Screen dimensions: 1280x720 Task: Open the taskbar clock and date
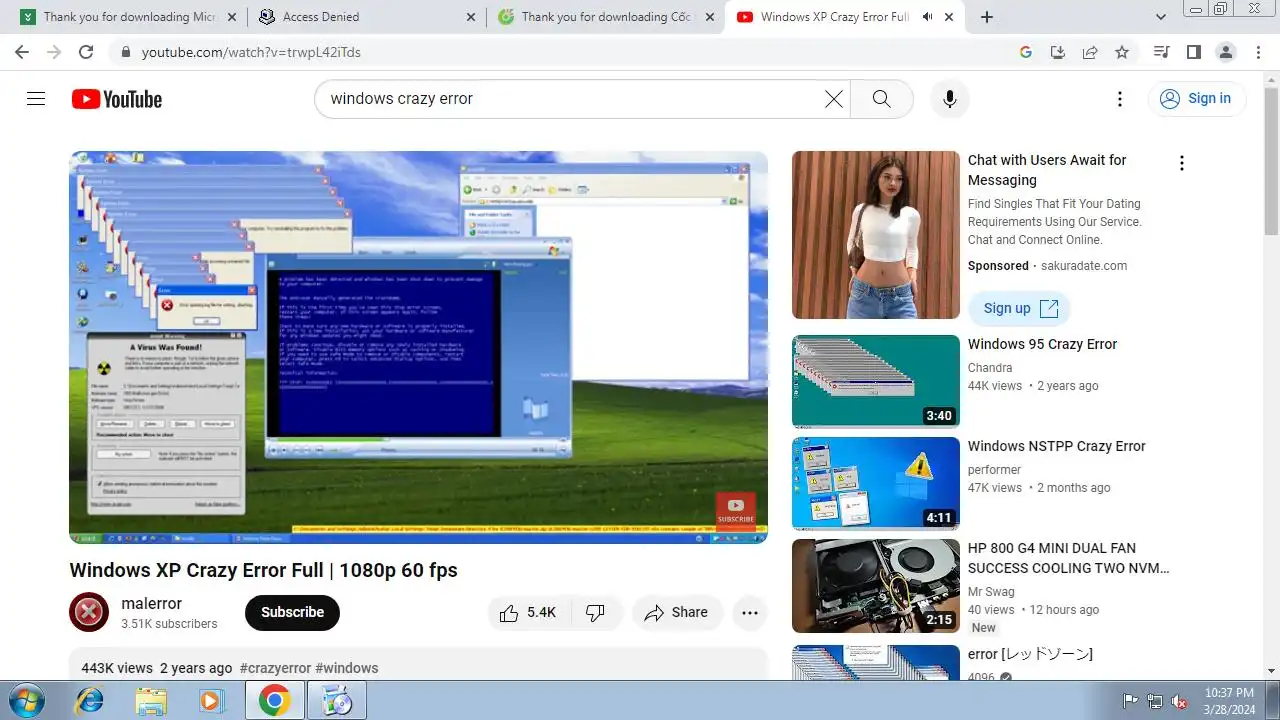pos(1229,700)
